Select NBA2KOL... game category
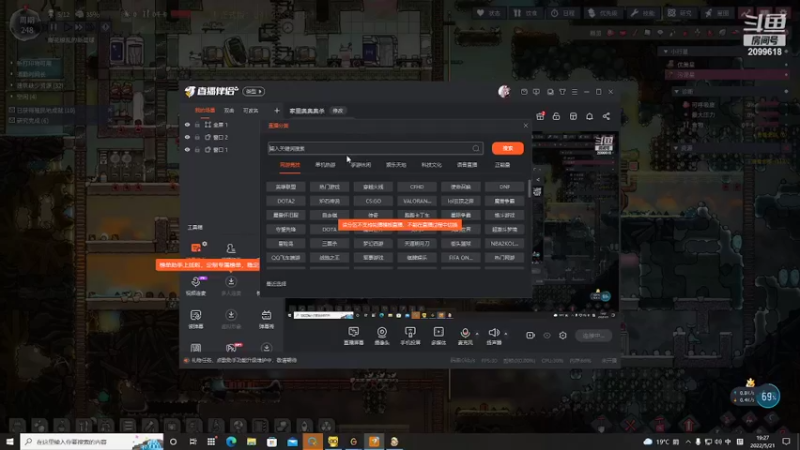This screenshot has height=450, width=800. click(x=505, y=243)
